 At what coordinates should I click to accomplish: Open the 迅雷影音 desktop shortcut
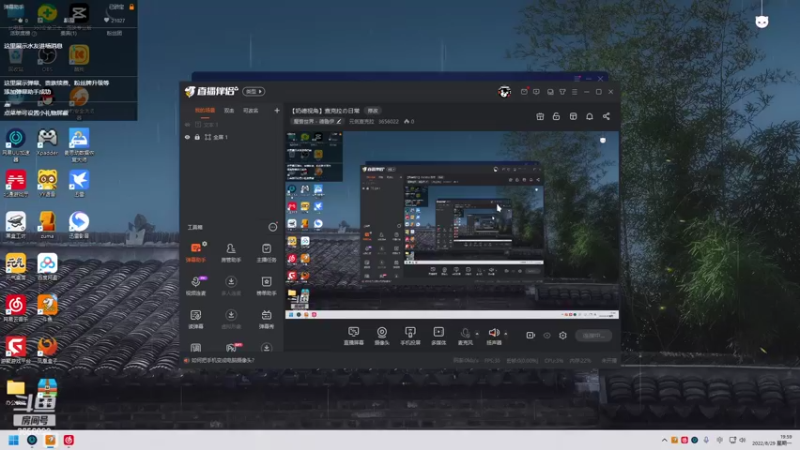pos(79,225)
